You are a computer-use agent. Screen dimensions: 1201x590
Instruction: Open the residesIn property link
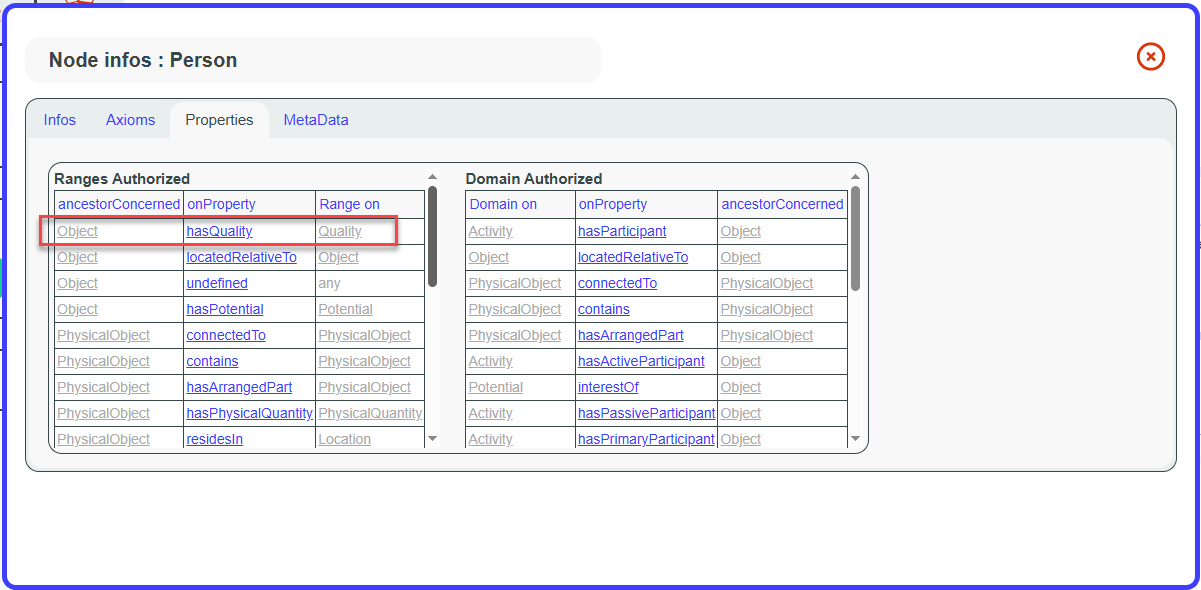(x=214, y=439)
